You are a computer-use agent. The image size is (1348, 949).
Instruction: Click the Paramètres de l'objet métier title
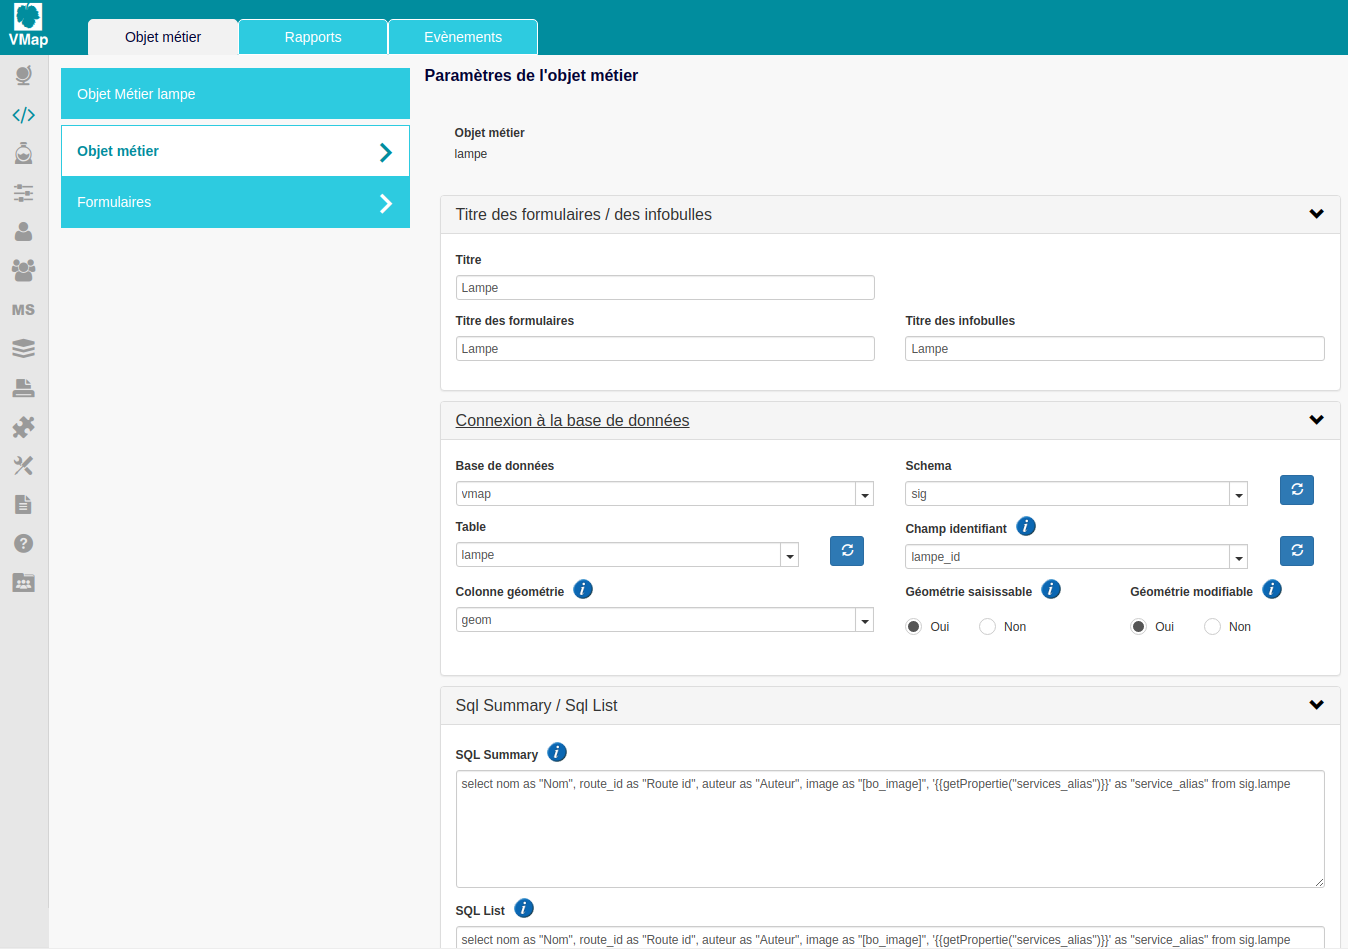coord(531,75)
